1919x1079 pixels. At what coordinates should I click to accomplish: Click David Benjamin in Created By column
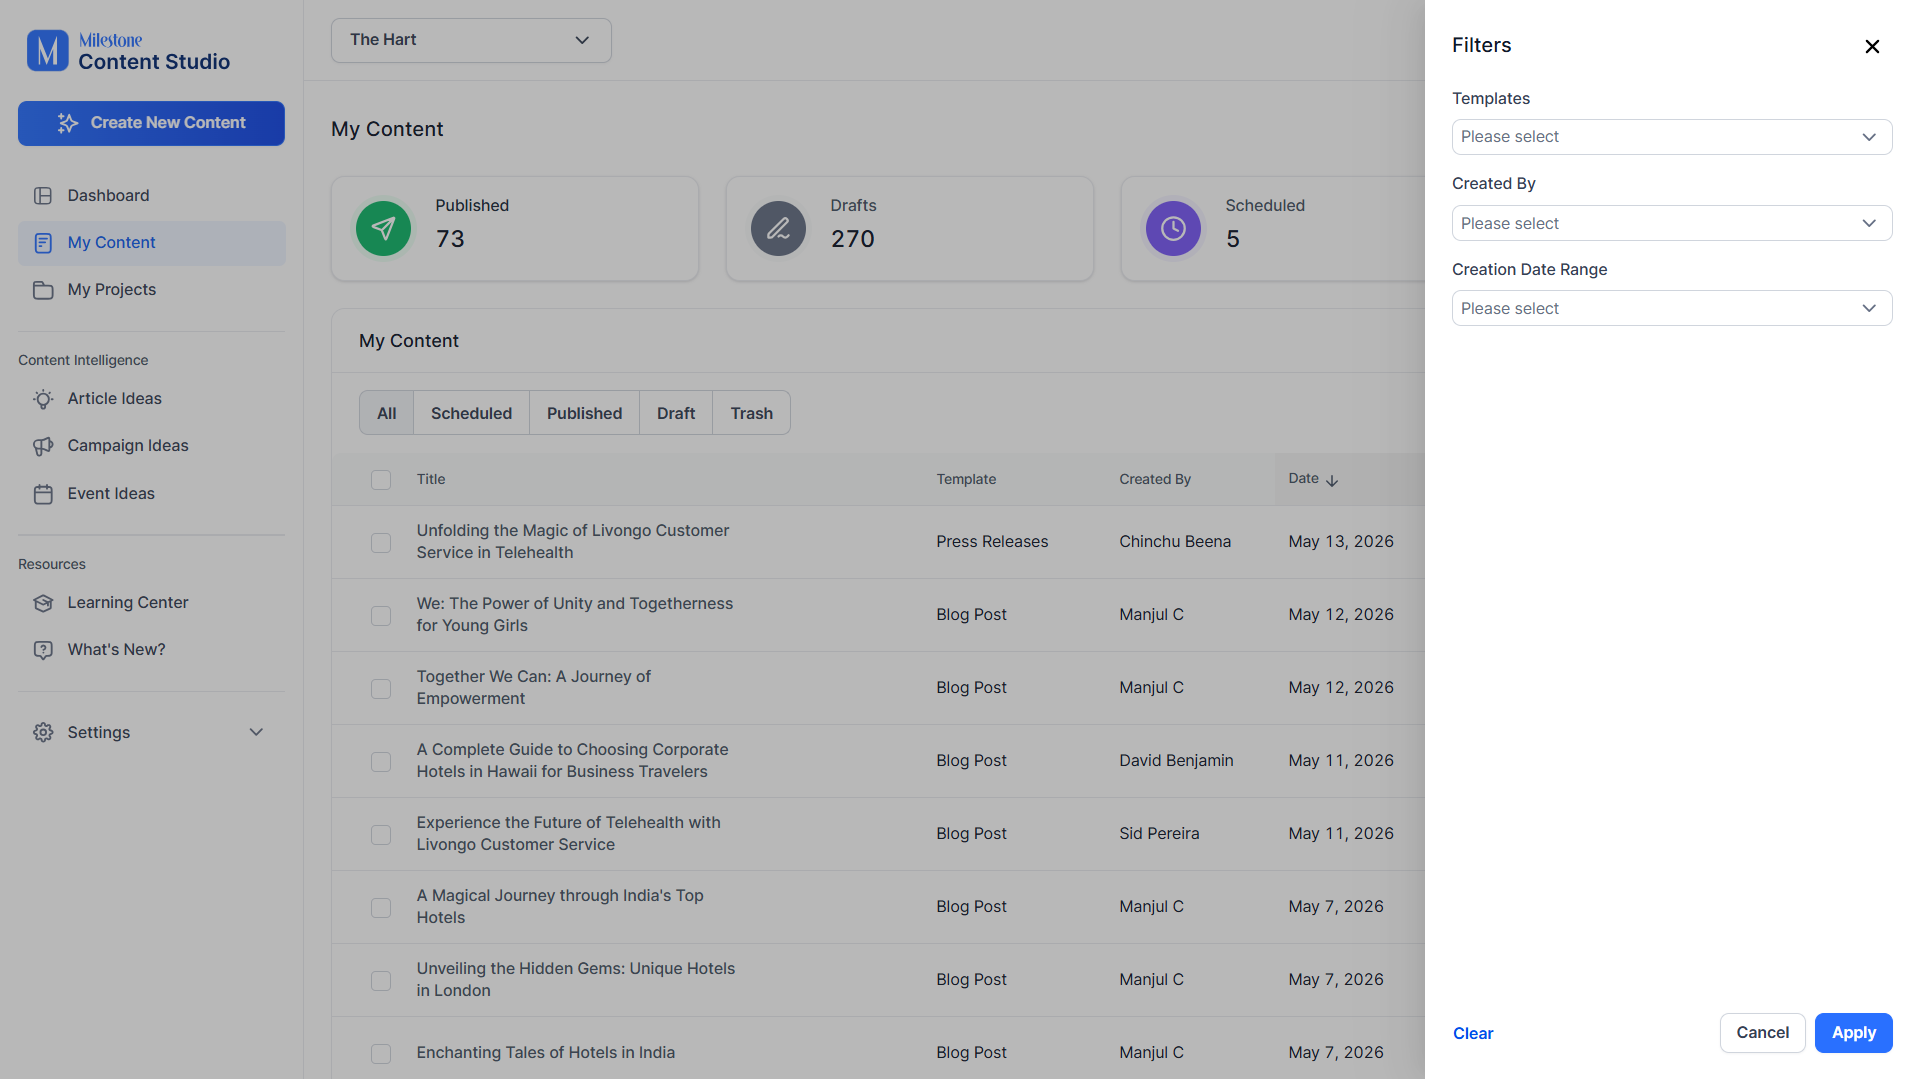(1176, 761)
